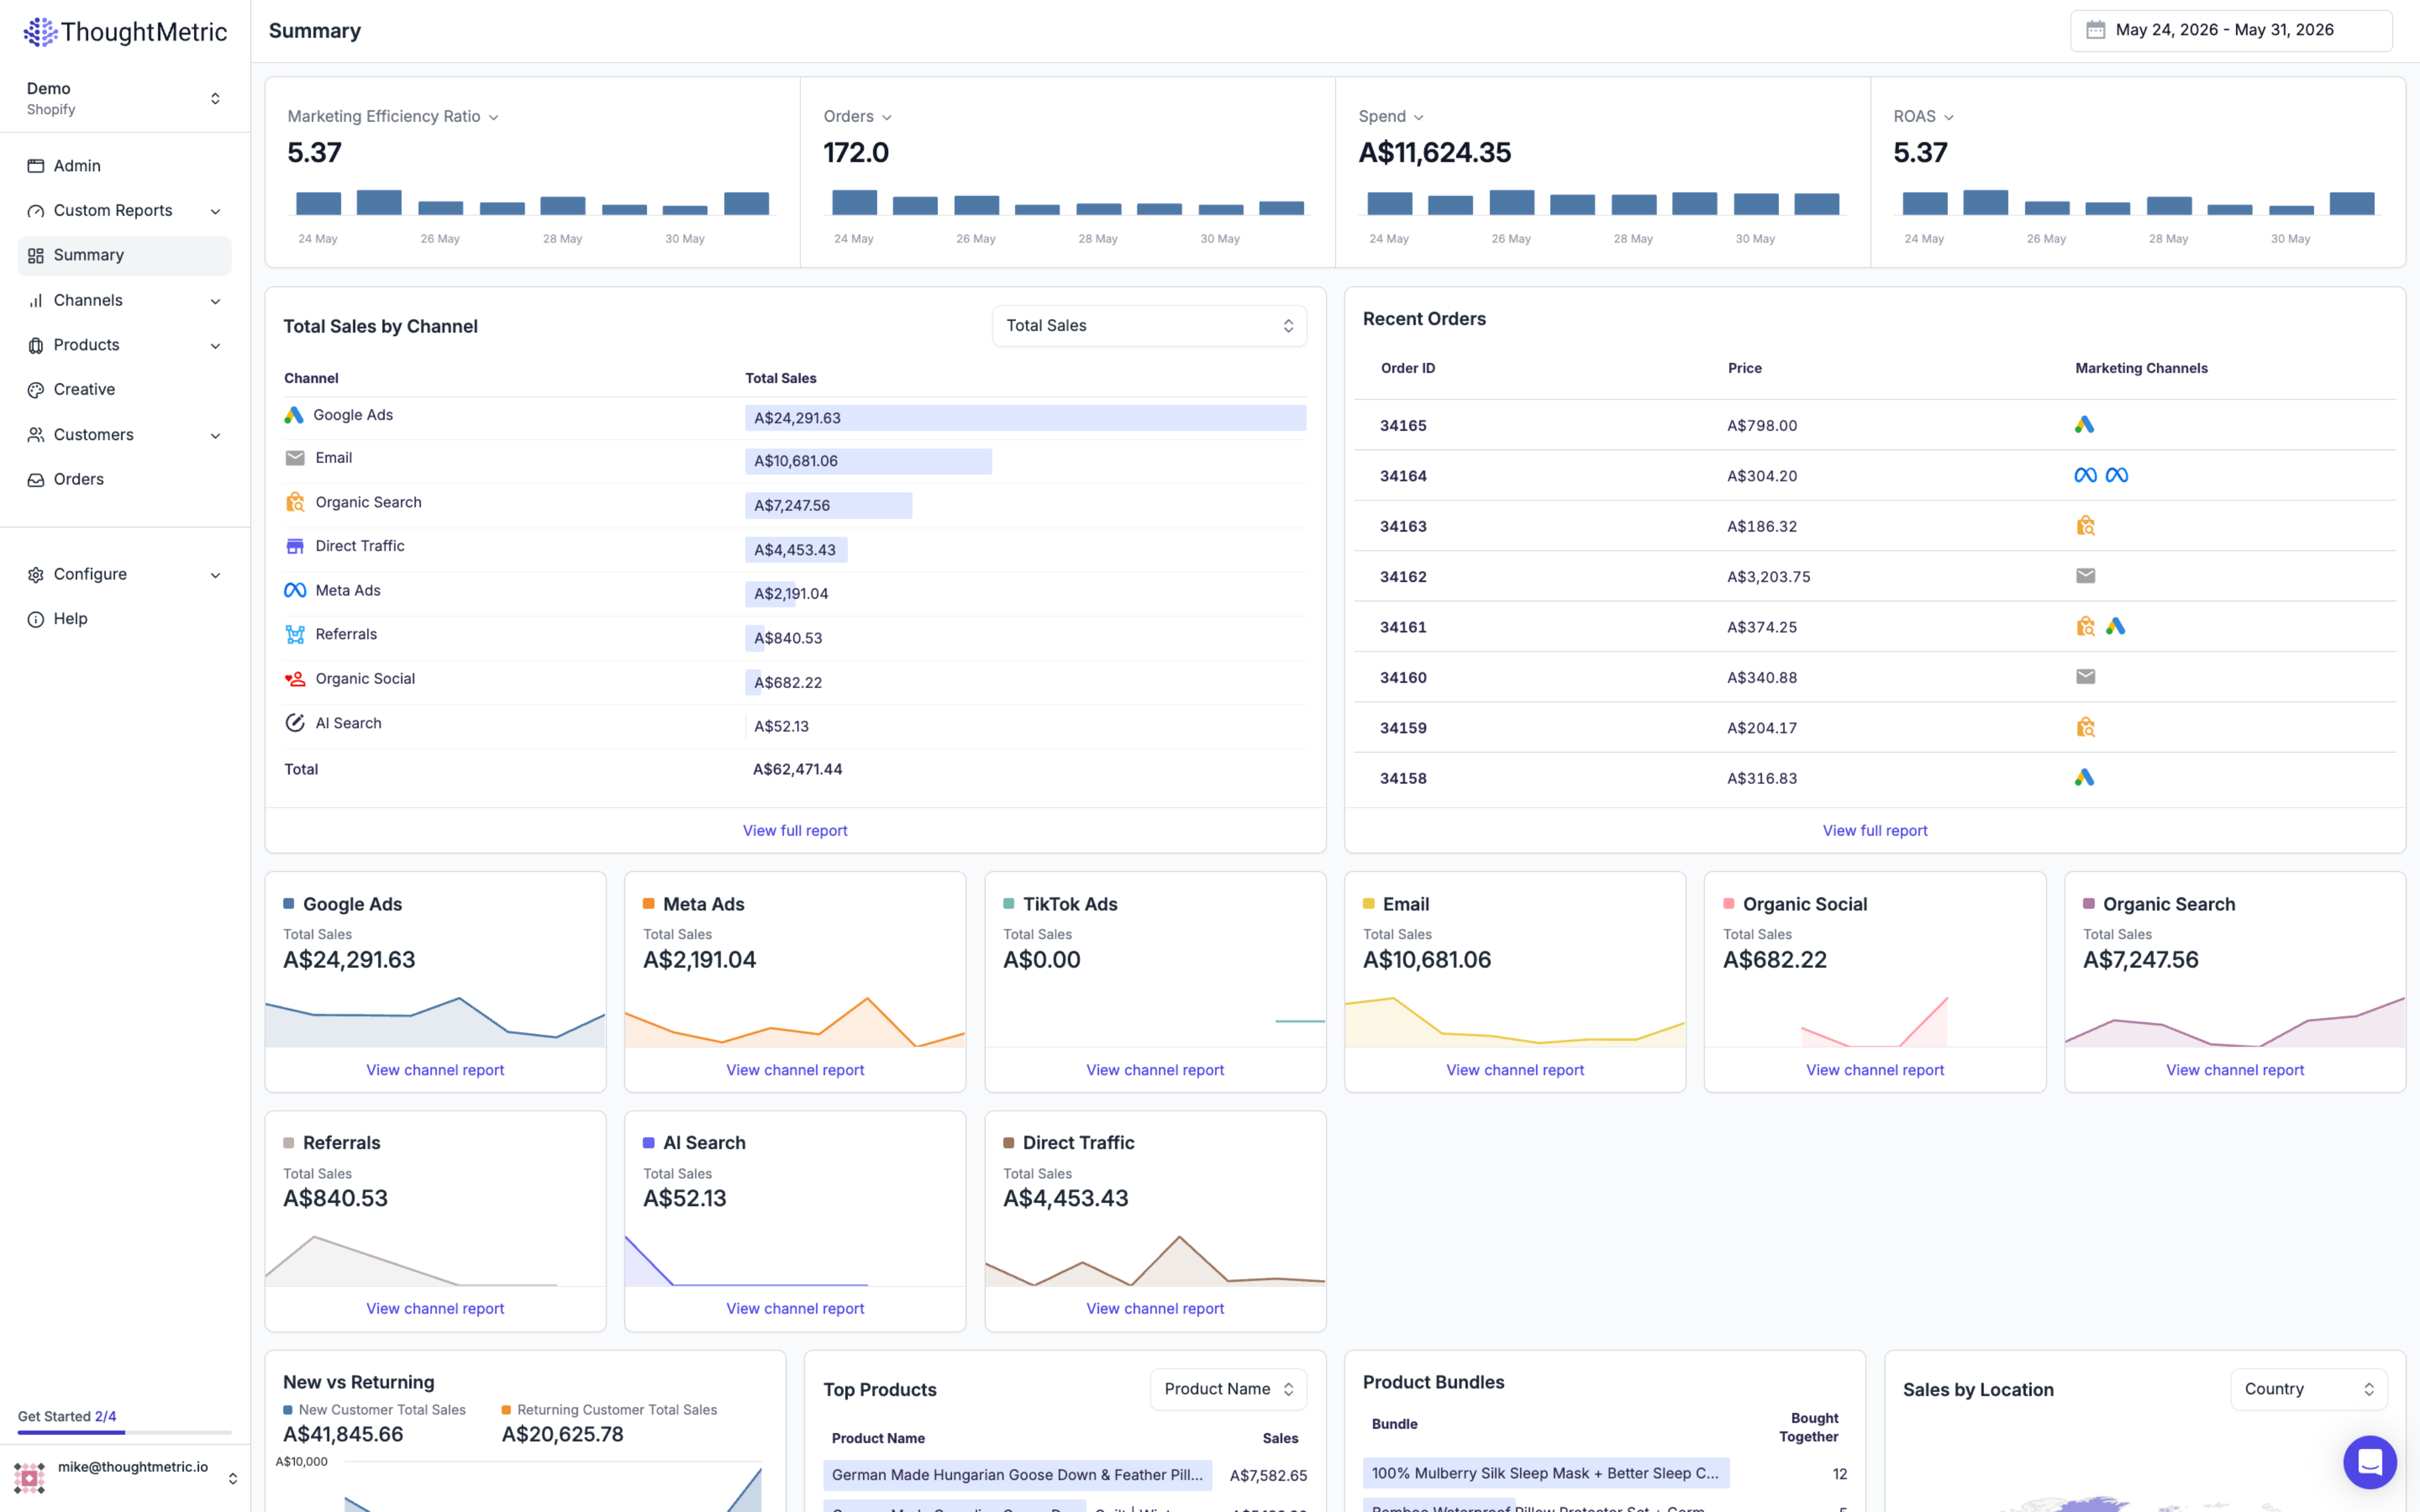
Task: Open the Help page
Action: coord(124,619)
